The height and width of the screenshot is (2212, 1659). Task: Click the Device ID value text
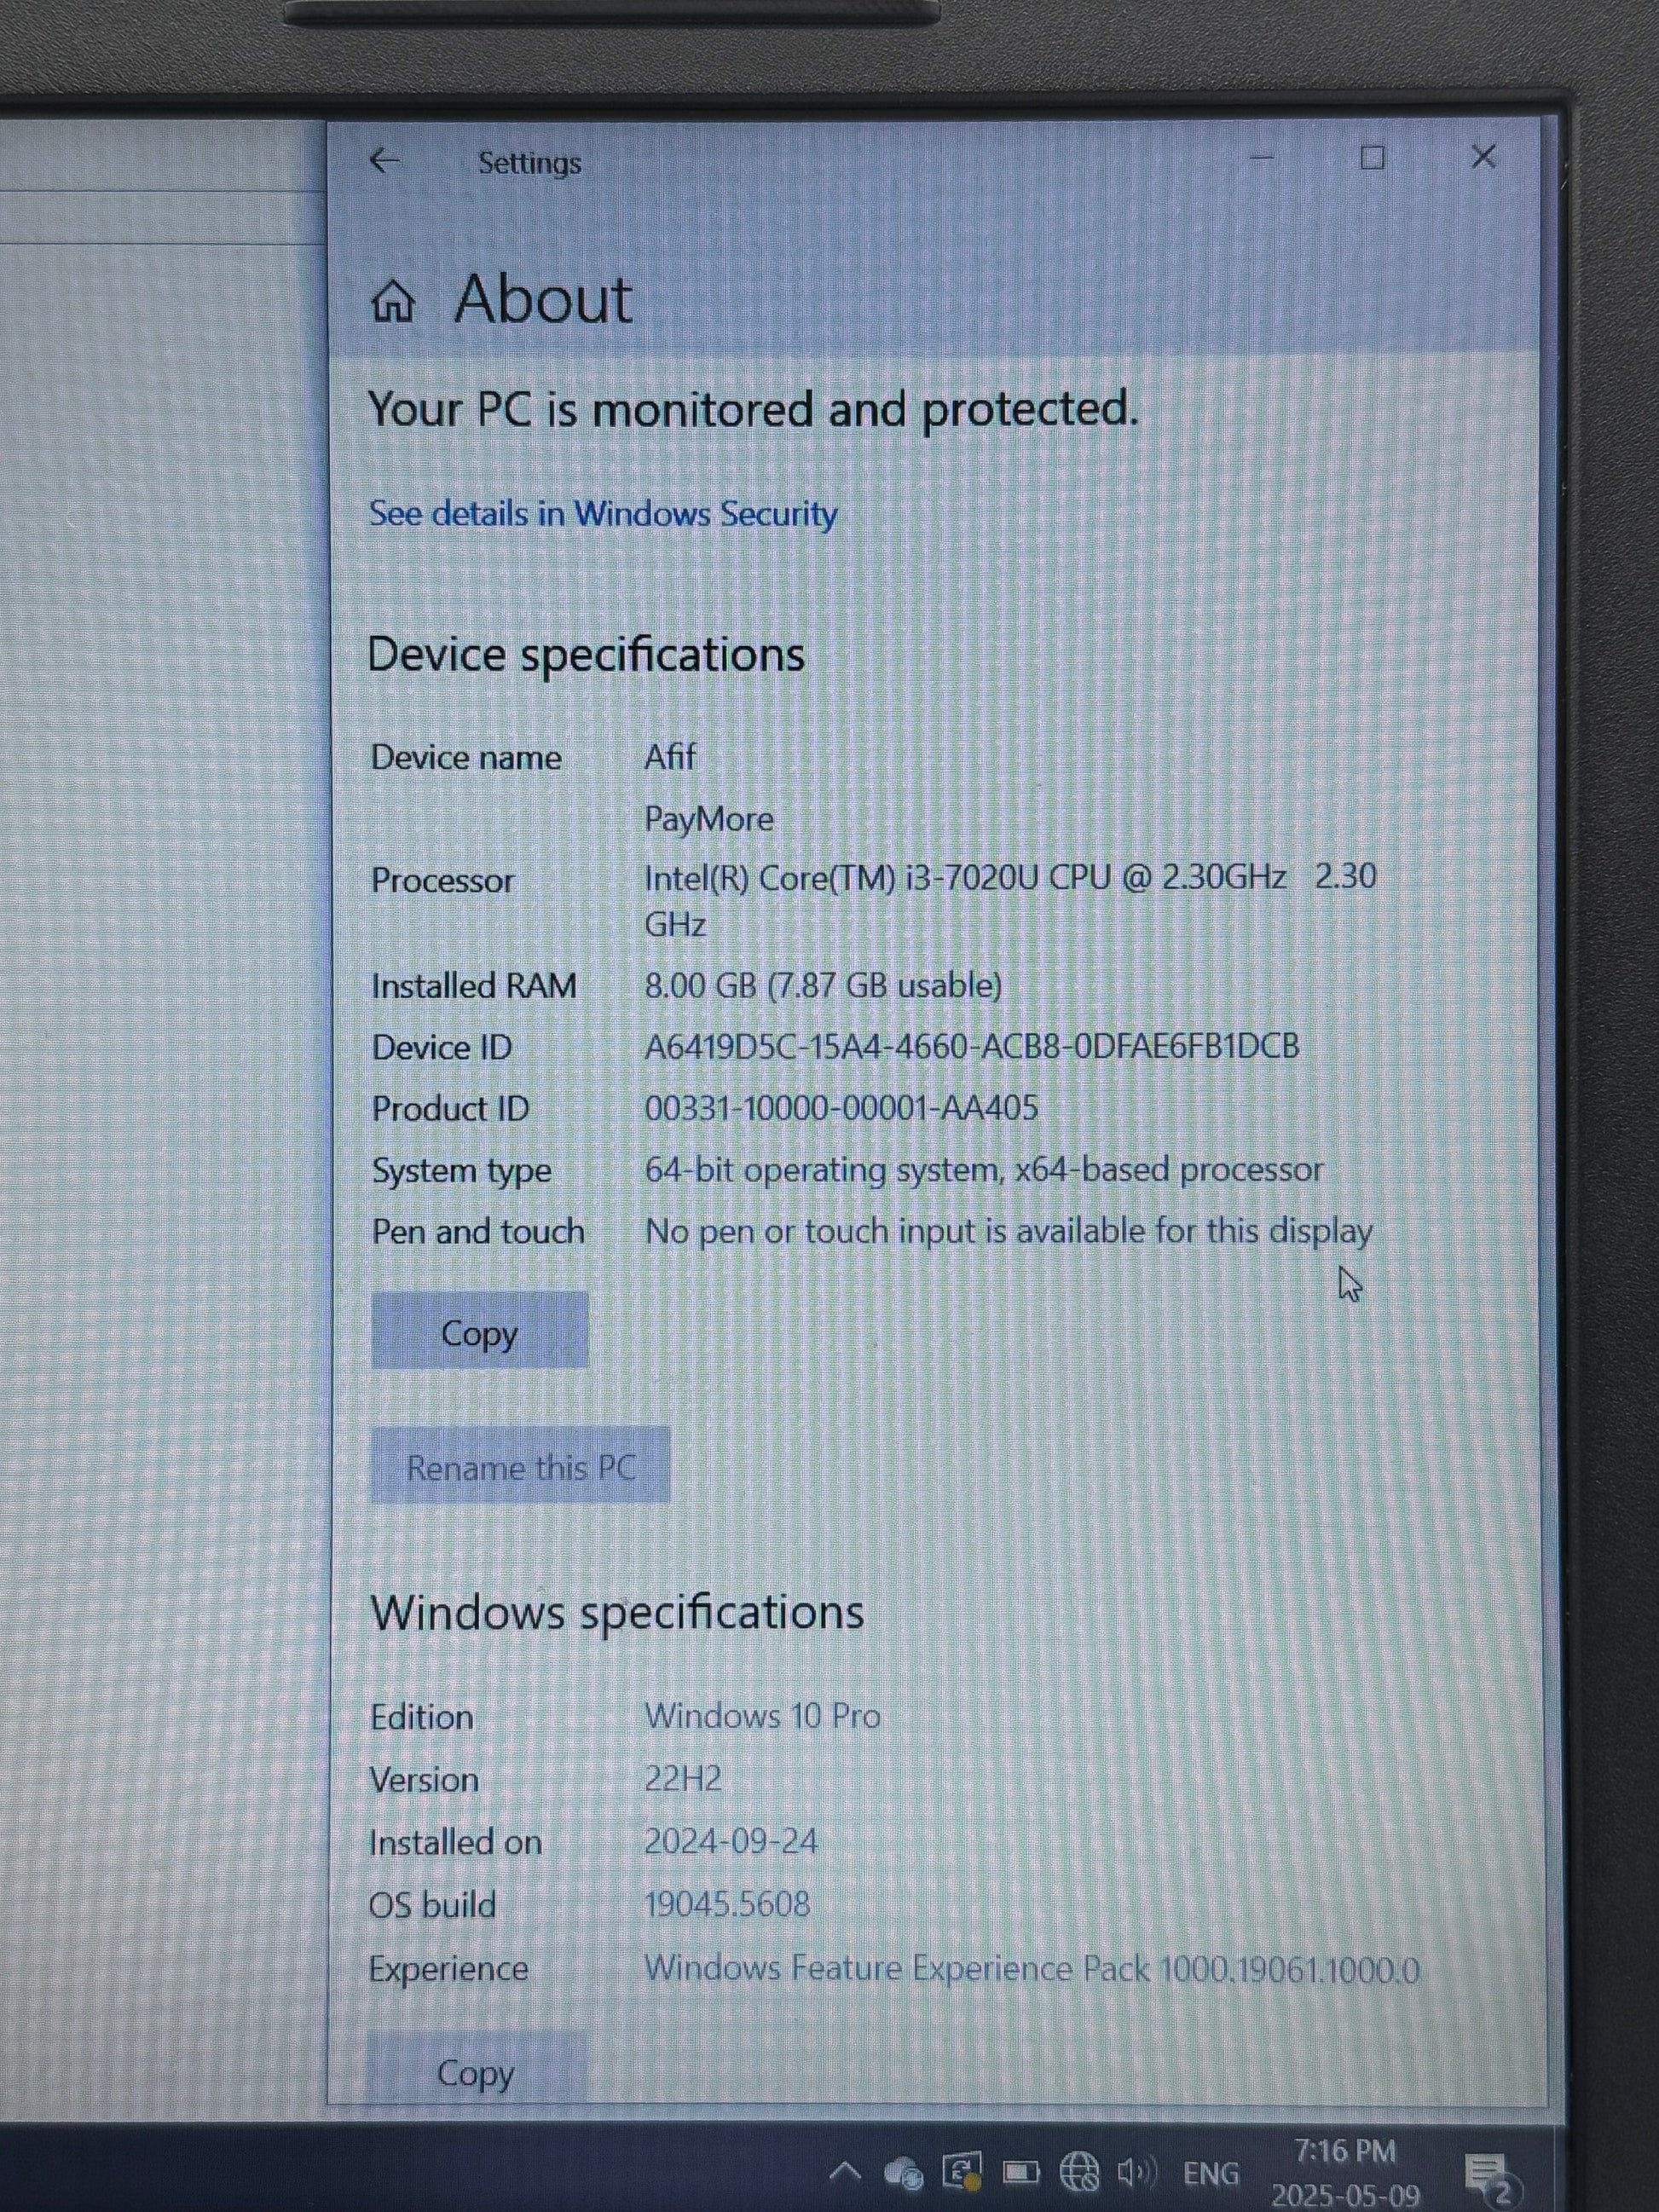971,1046
